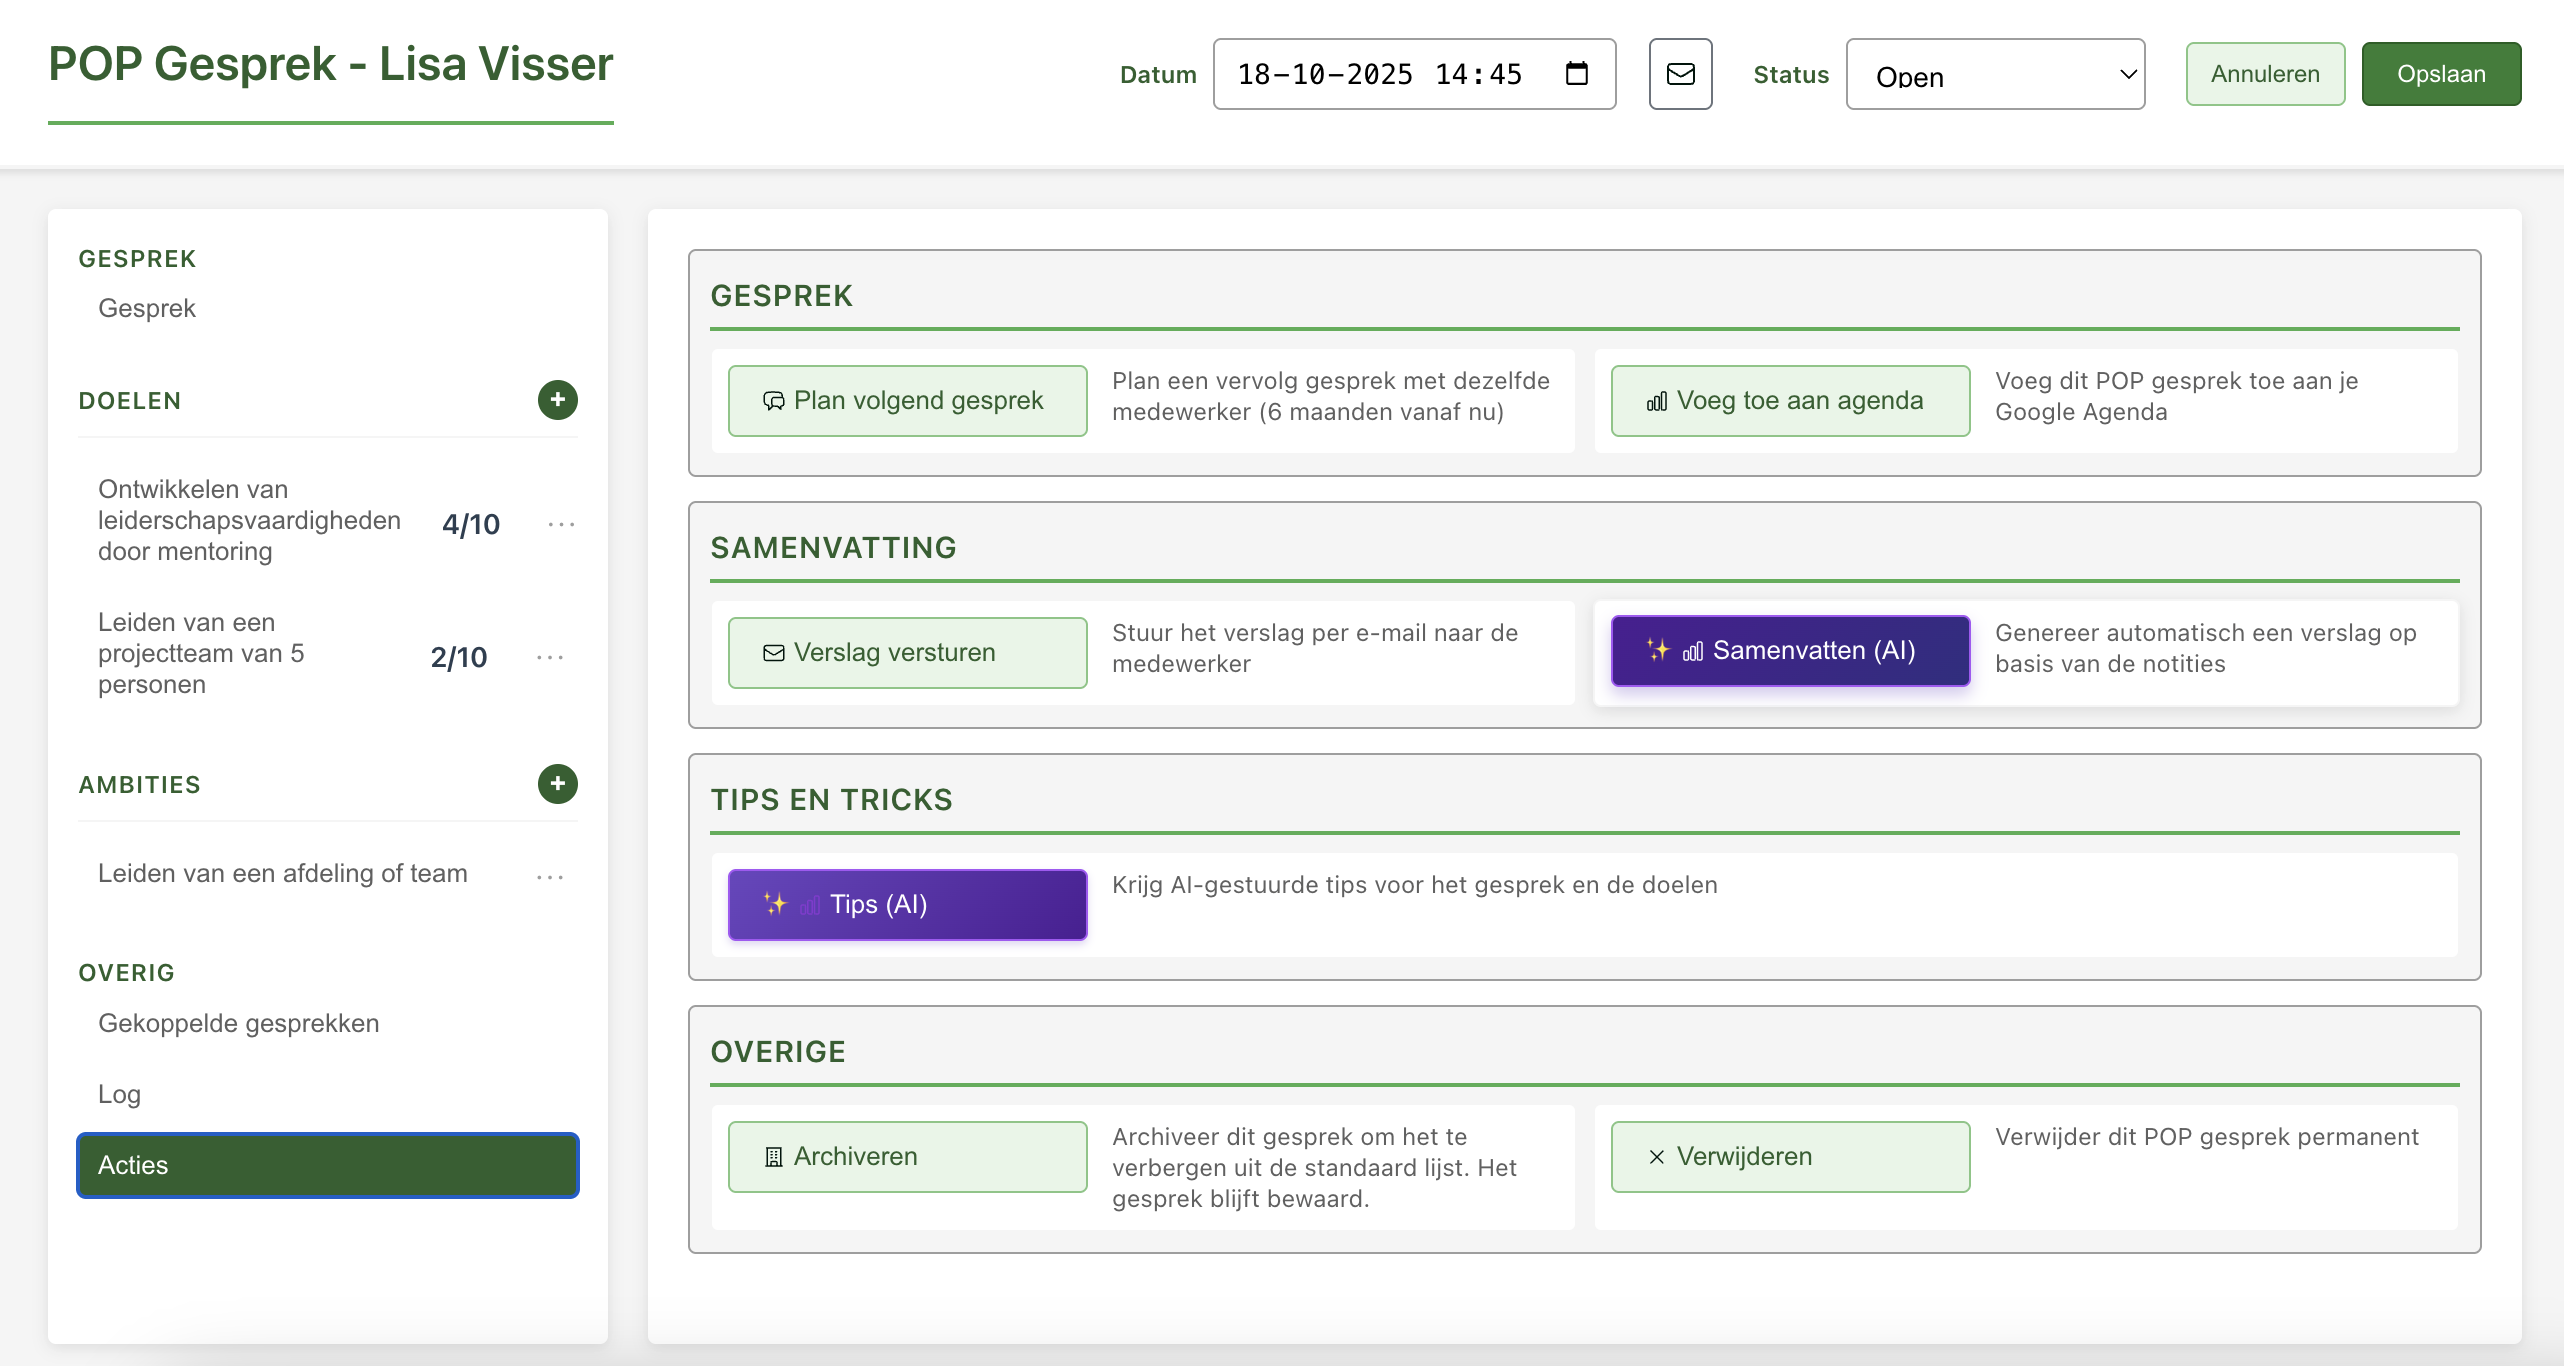Add a new goal with Doelen plus icon

557,400
